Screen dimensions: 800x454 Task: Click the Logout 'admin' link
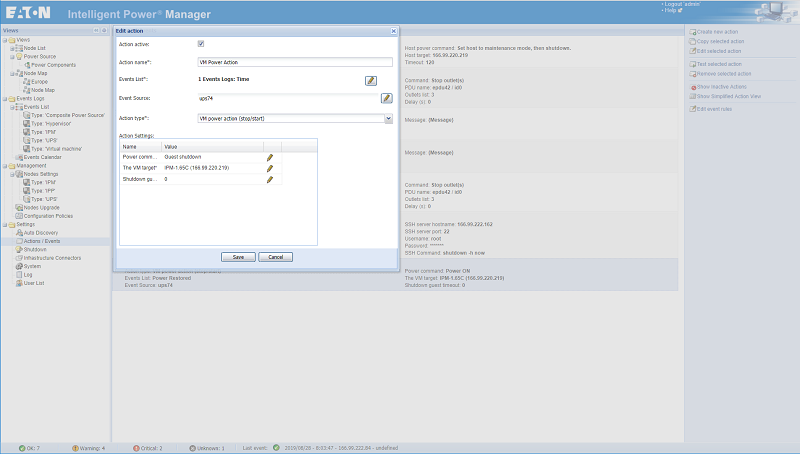pos(682,4)
